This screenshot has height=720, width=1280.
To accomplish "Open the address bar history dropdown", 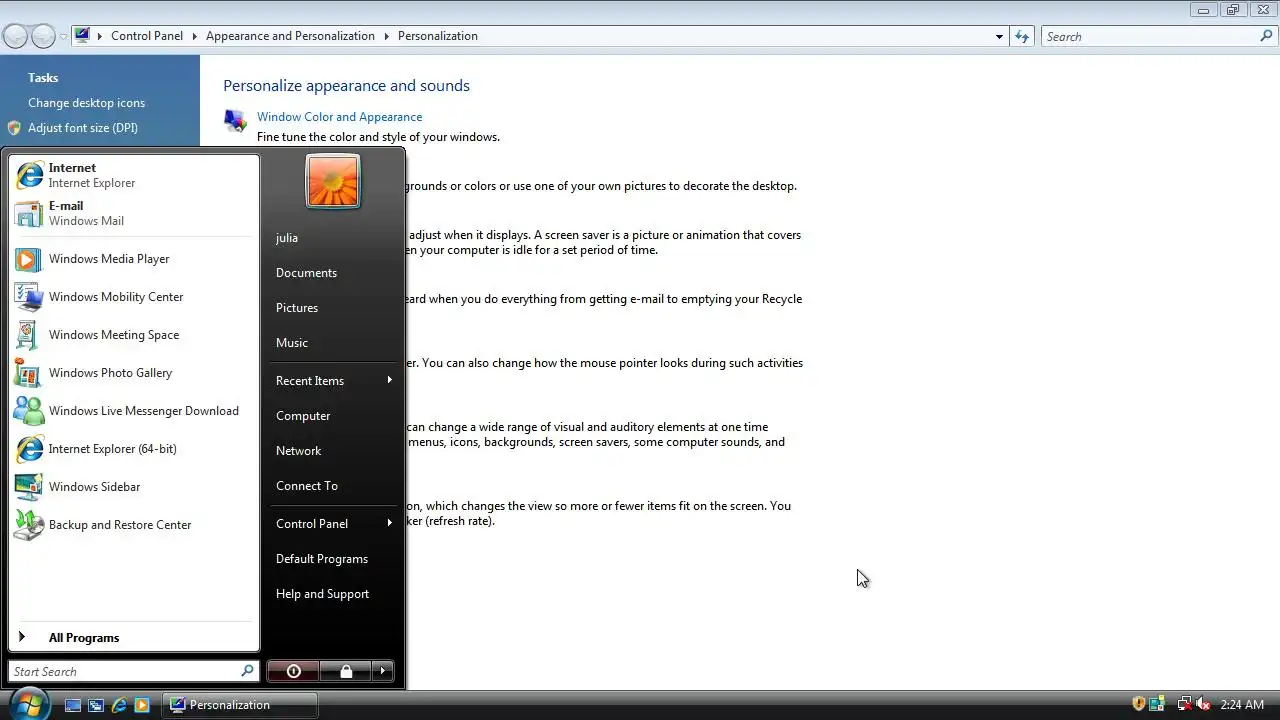I will click(999, 36).
